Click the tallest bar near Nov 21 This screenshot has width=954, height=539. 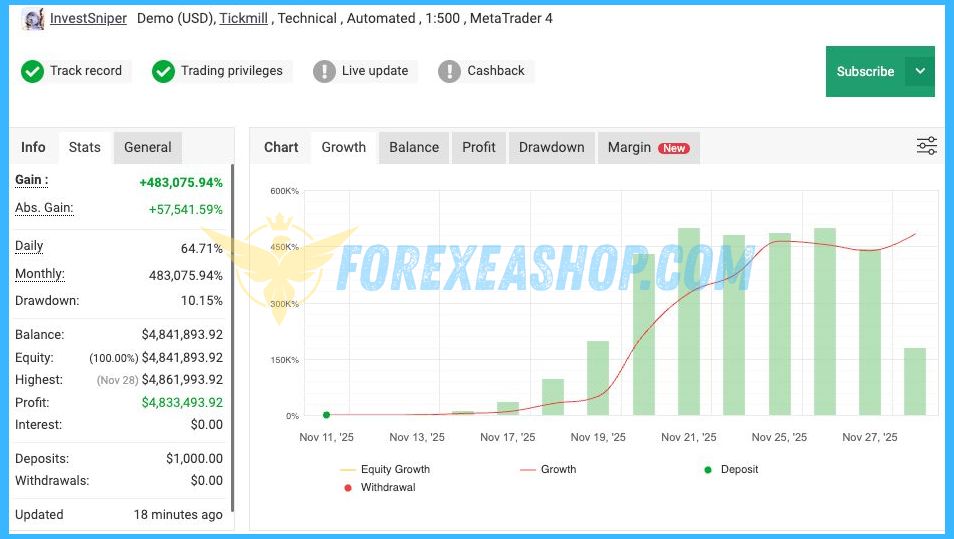coord(689,321)
